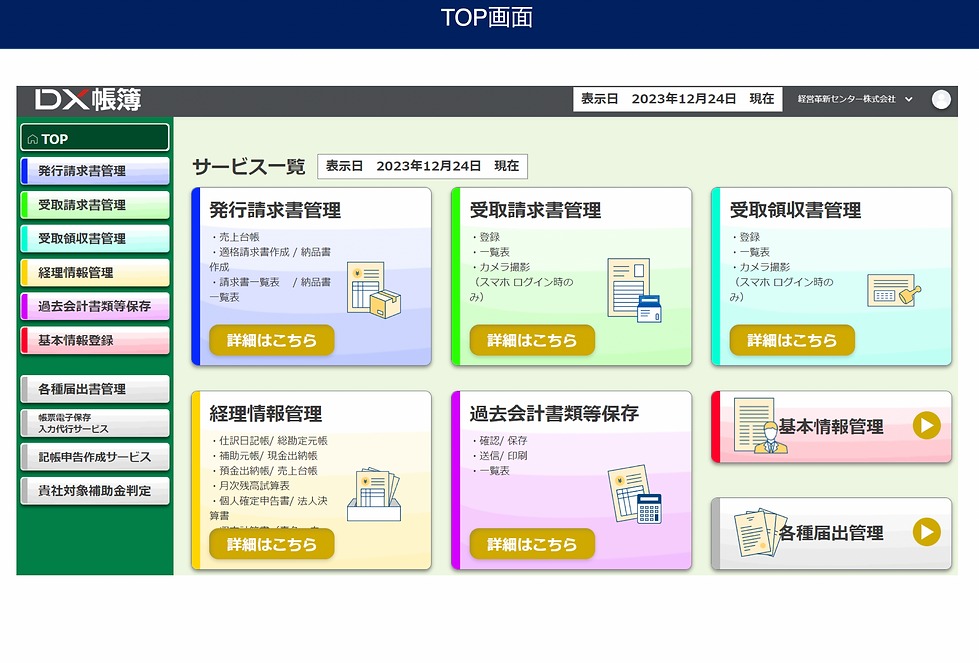Image resolution: width=979 pixels, height=663 pixels.
Task: Open 貴社対象補助金判定 in the sidebar
Action: coord(95,491)
